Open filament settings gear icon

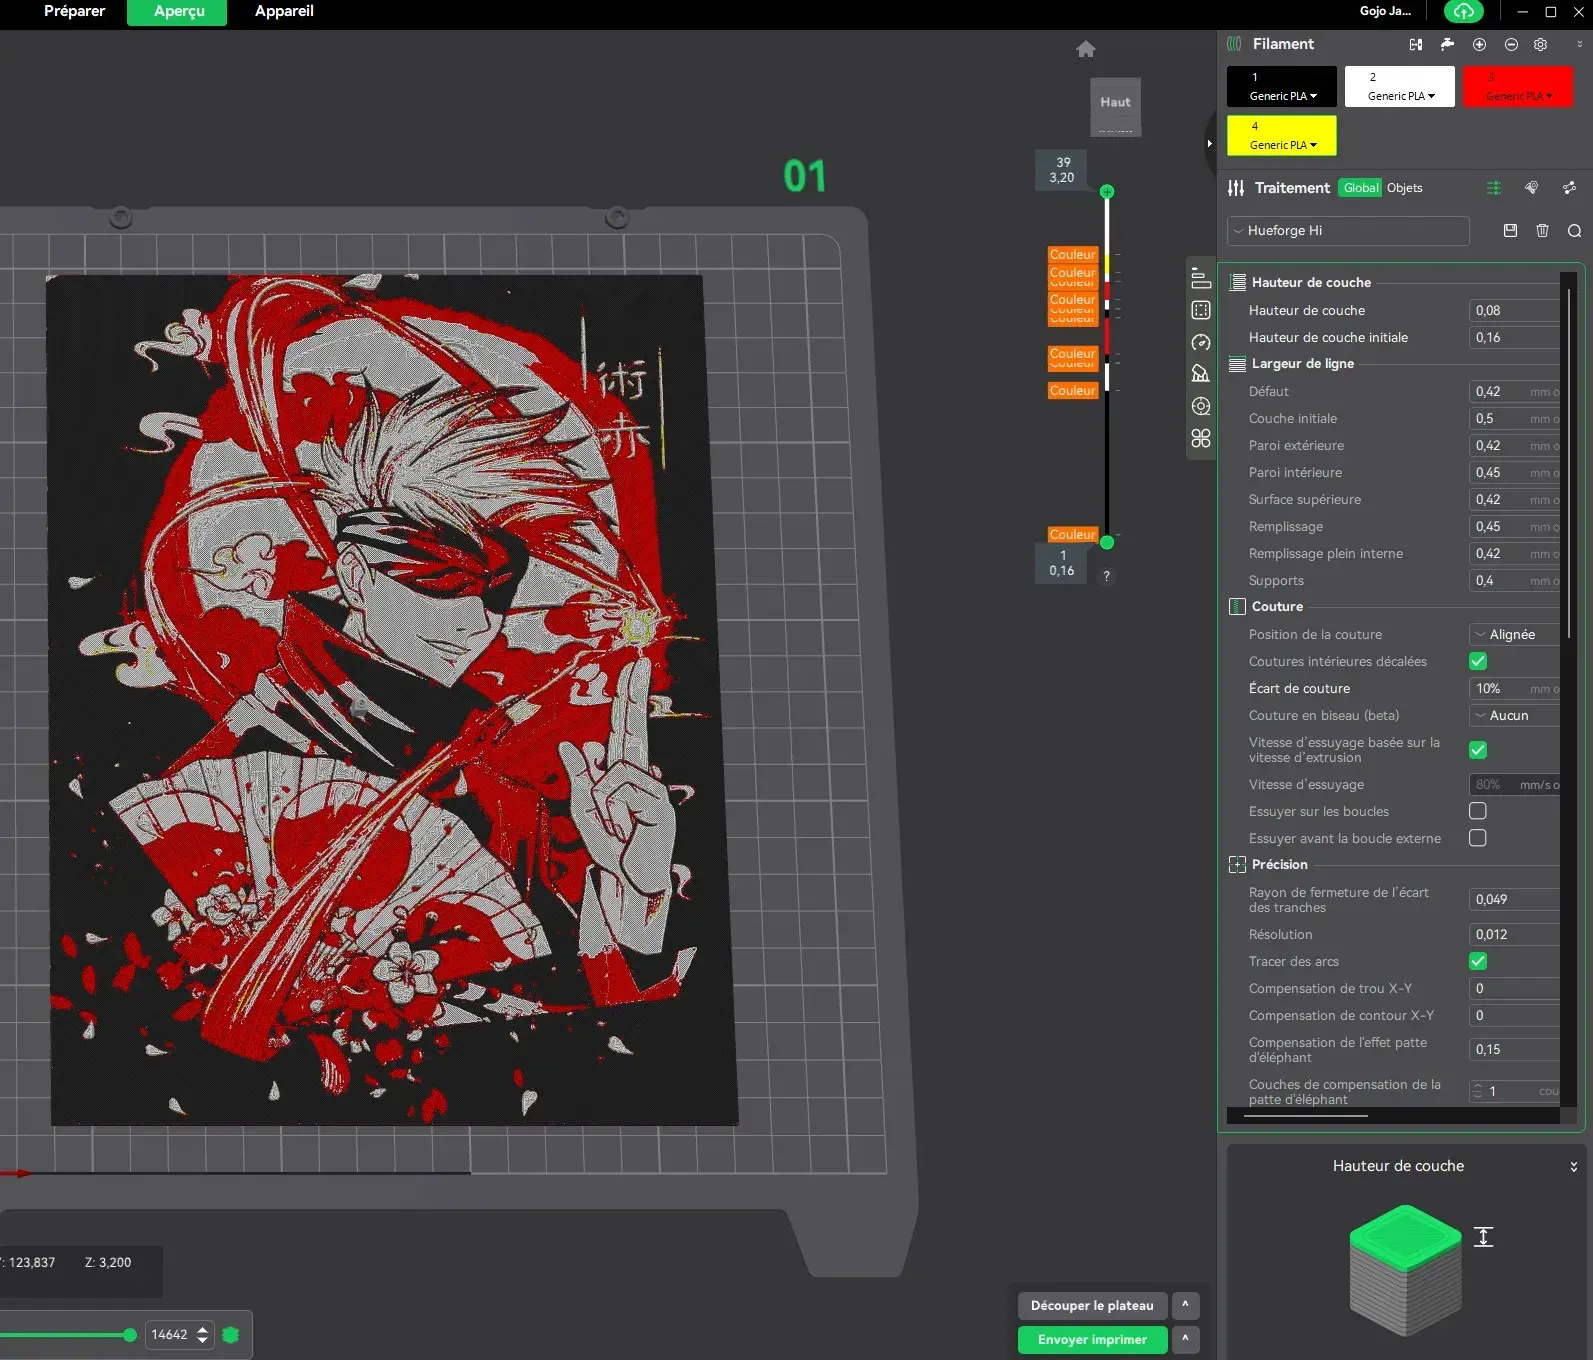click(x=1541, y=44)
